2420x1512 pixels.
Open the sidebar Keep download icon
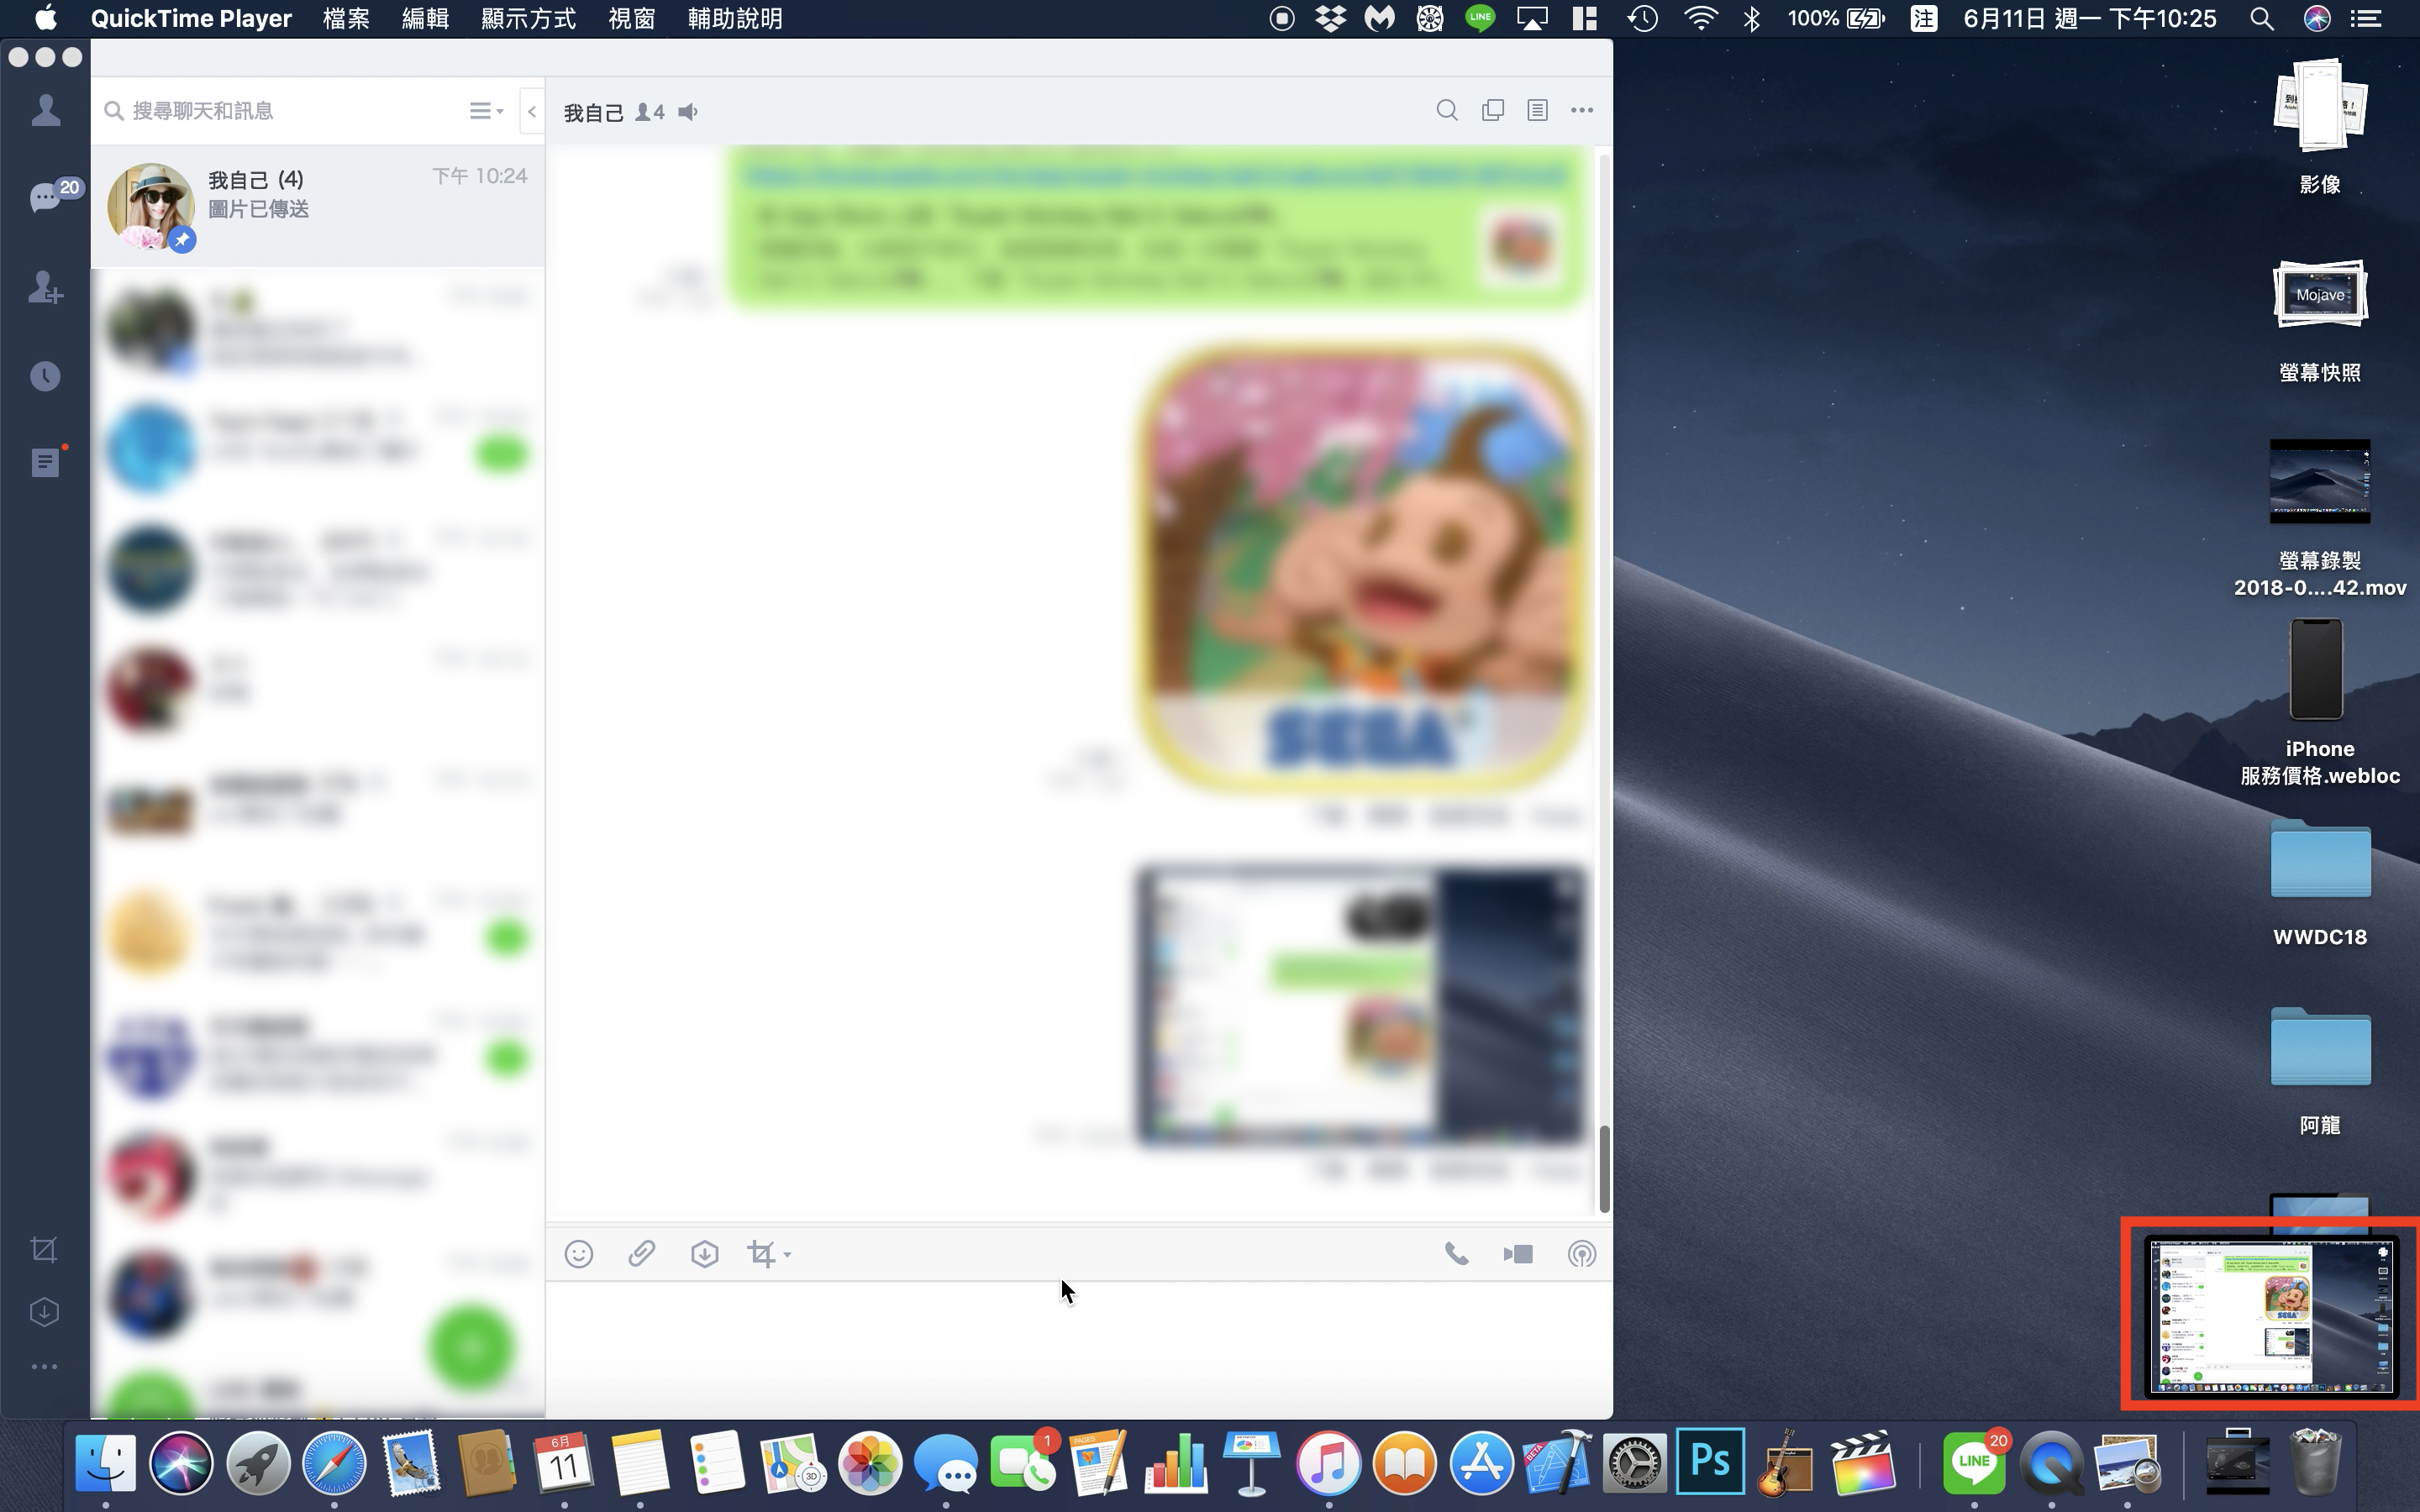click(x=44, y=1312)
